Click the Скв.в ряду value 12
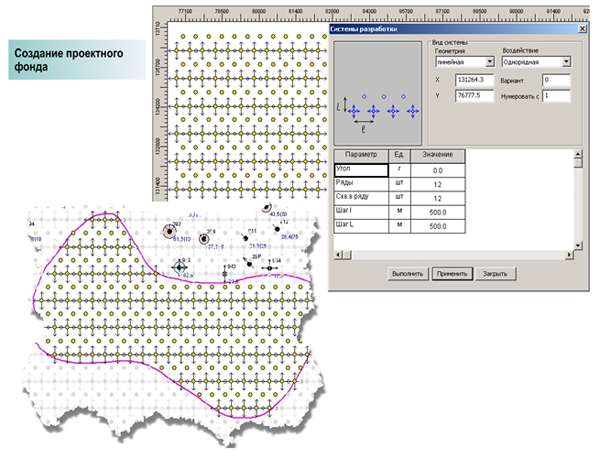 pos(438,198)
